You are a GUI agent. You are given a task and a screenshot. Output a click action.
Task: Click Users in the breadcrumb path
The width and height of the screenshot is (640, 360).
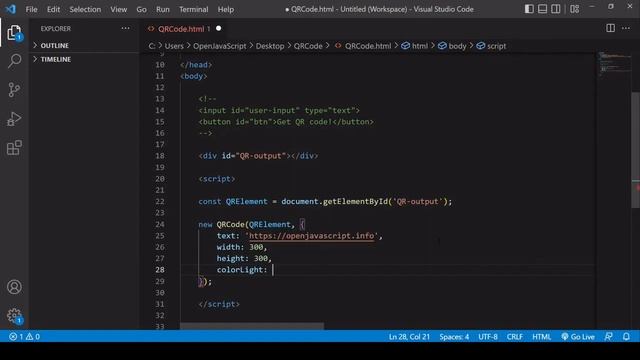coord(174,46)
